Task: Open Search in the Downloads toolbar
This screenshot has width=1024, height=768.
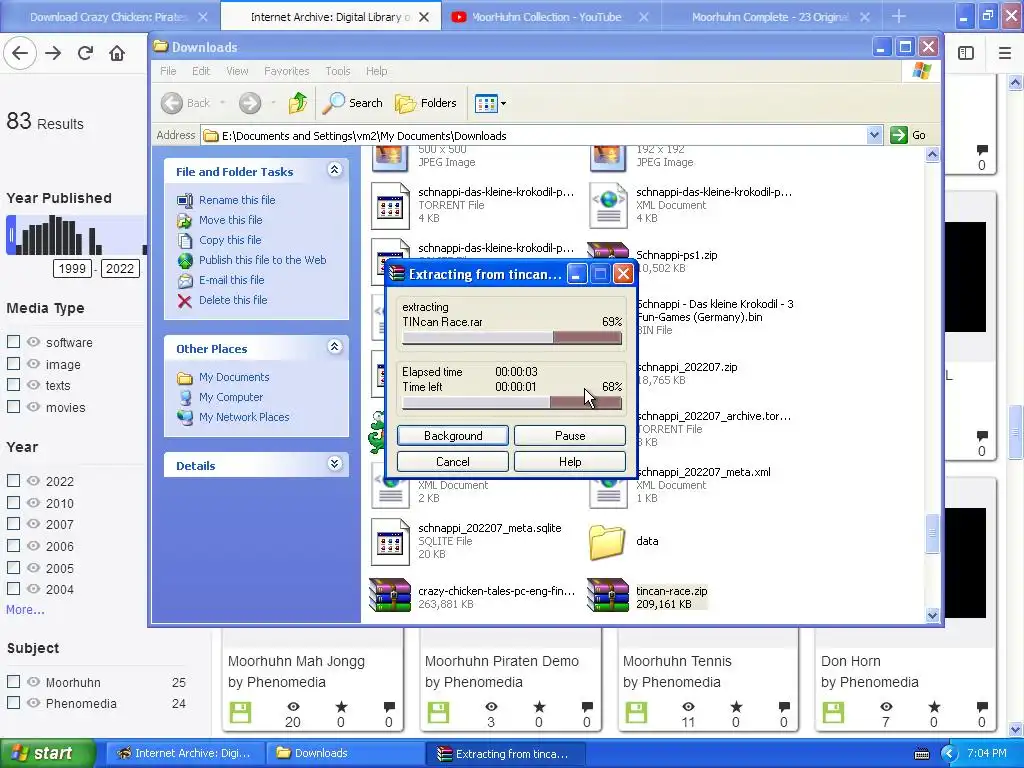Action: pos(353,103)
